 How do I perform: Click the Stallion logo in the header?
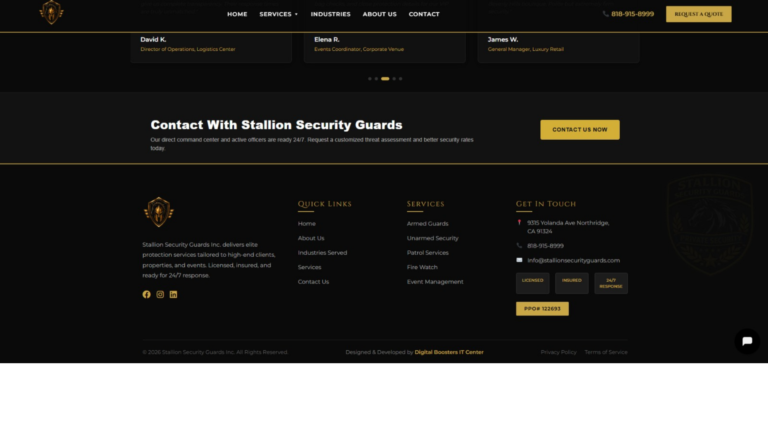tap(51, 12)
